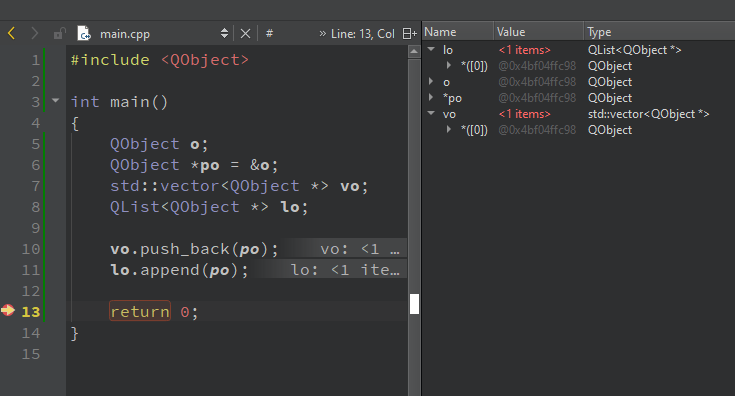Image resolution: width=735 pixels, height=396 pixels.
Task: Click the return keyword on line 13
Action: pyautogui.click(x=140, y=311)
